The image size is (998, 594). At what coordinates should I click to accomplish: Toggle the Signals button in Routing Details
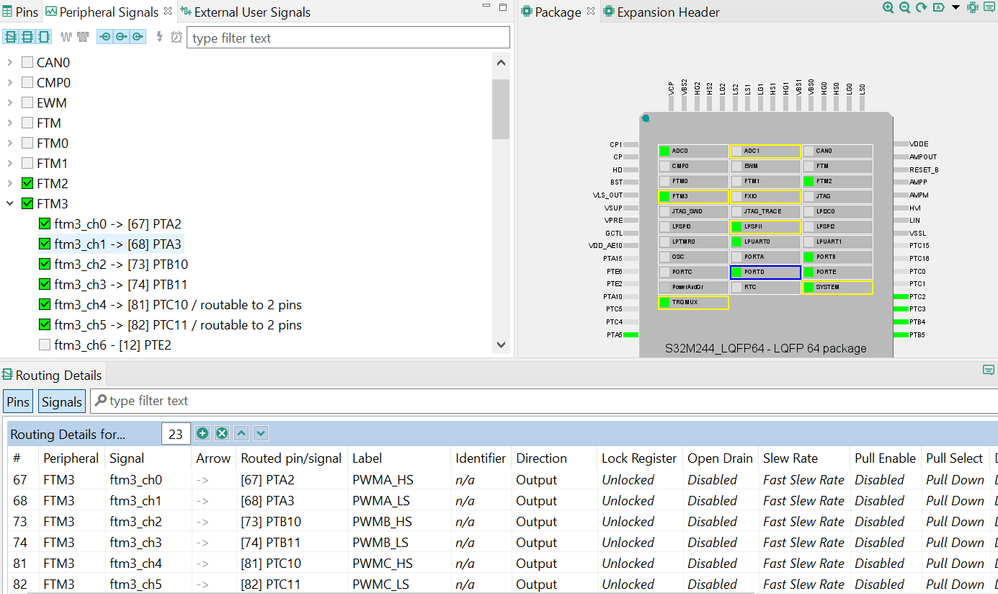tap(62, 402)
